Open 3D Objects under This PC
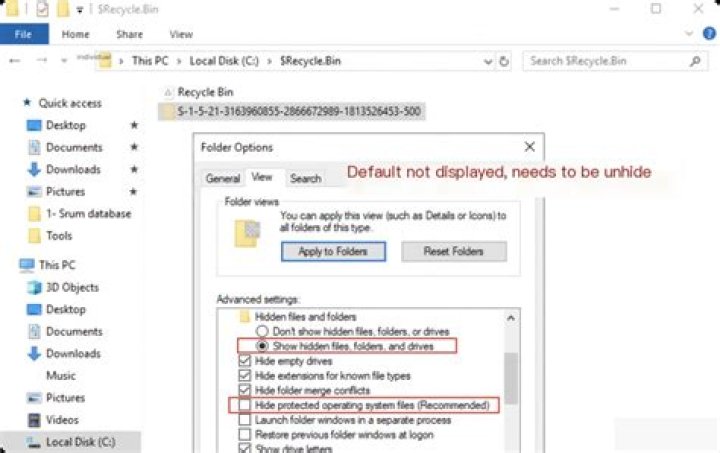720x453 pixels. pyautogui.click(x=72, y=287)
